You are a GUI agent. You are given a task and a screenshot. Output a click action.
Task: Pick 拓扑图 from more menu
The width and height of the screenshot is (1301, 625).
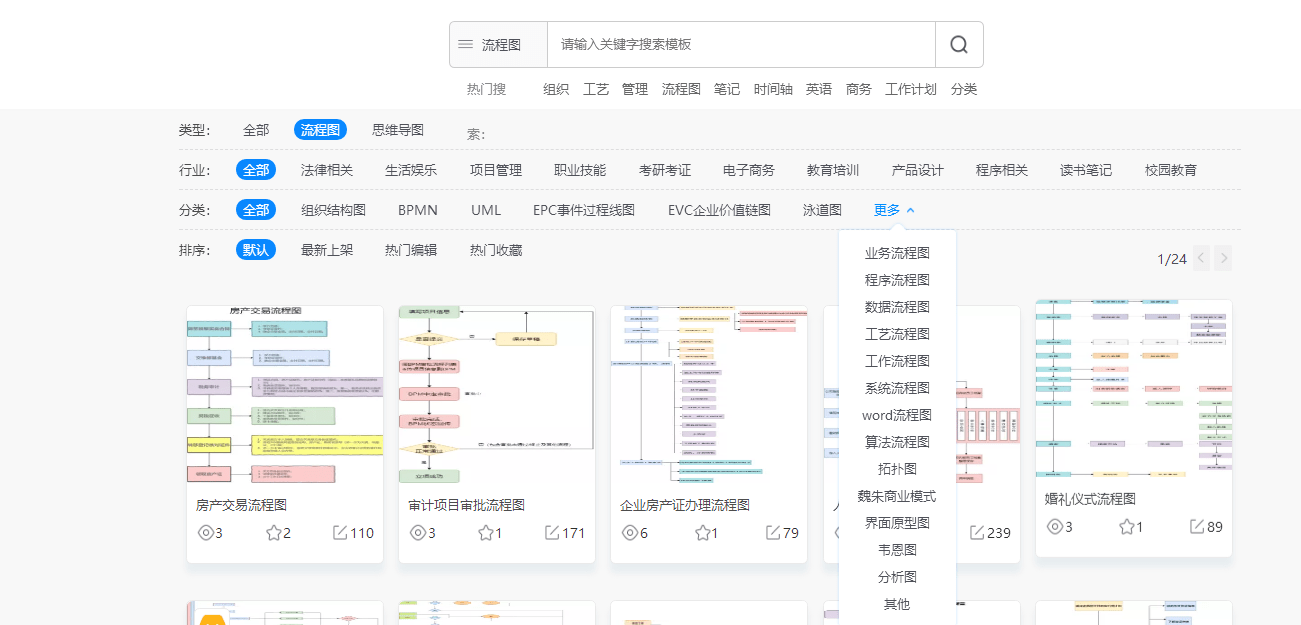[897, 469]
